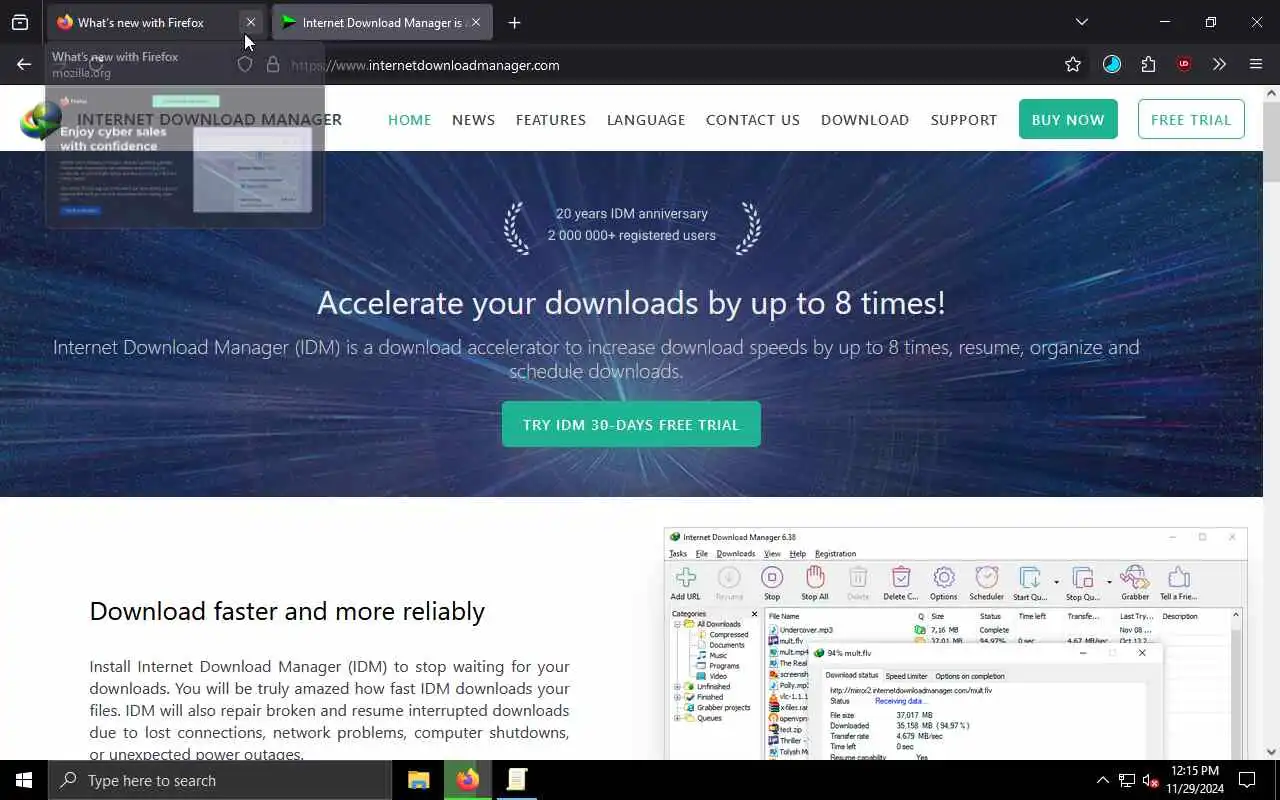Click the tracking protection shield icon
Screen dimensions: 1280x800
(x=245, y=65)
